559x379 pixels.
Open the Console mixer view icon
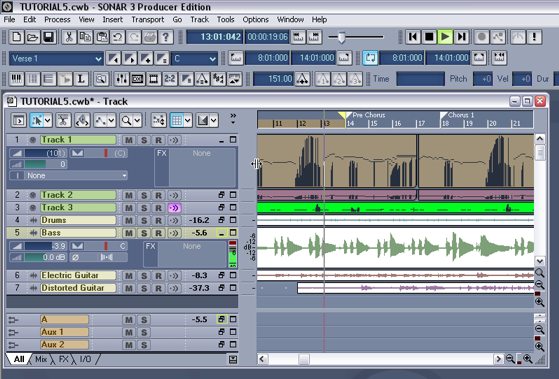122,79
